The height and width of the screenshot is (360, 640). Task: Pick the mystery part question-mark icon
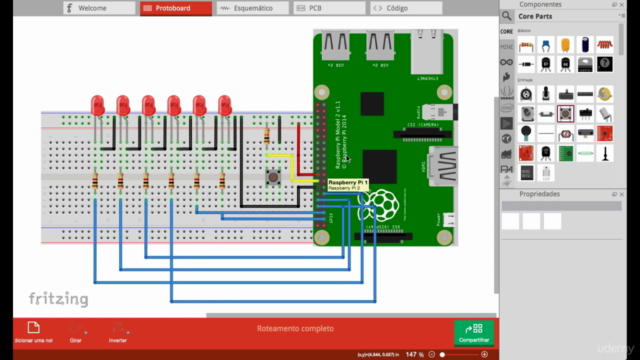click(x=605, y=64)
